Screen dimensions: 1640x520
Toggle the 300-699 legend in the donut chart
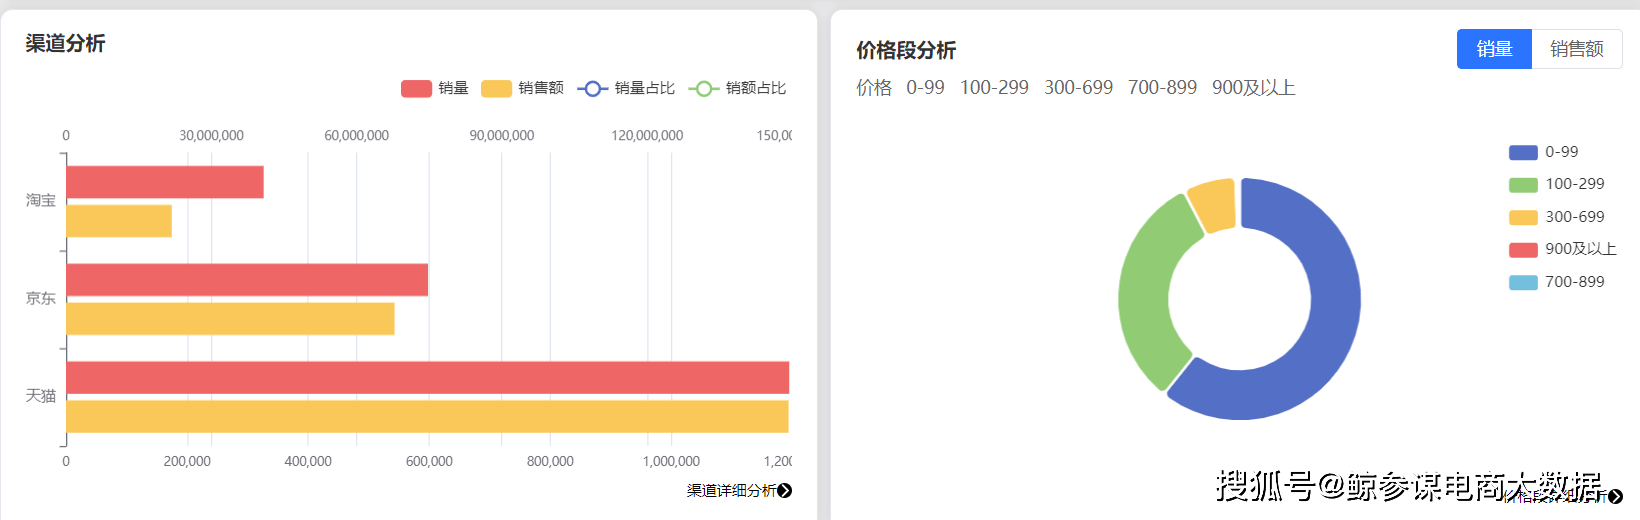(x=1556, y=217)
